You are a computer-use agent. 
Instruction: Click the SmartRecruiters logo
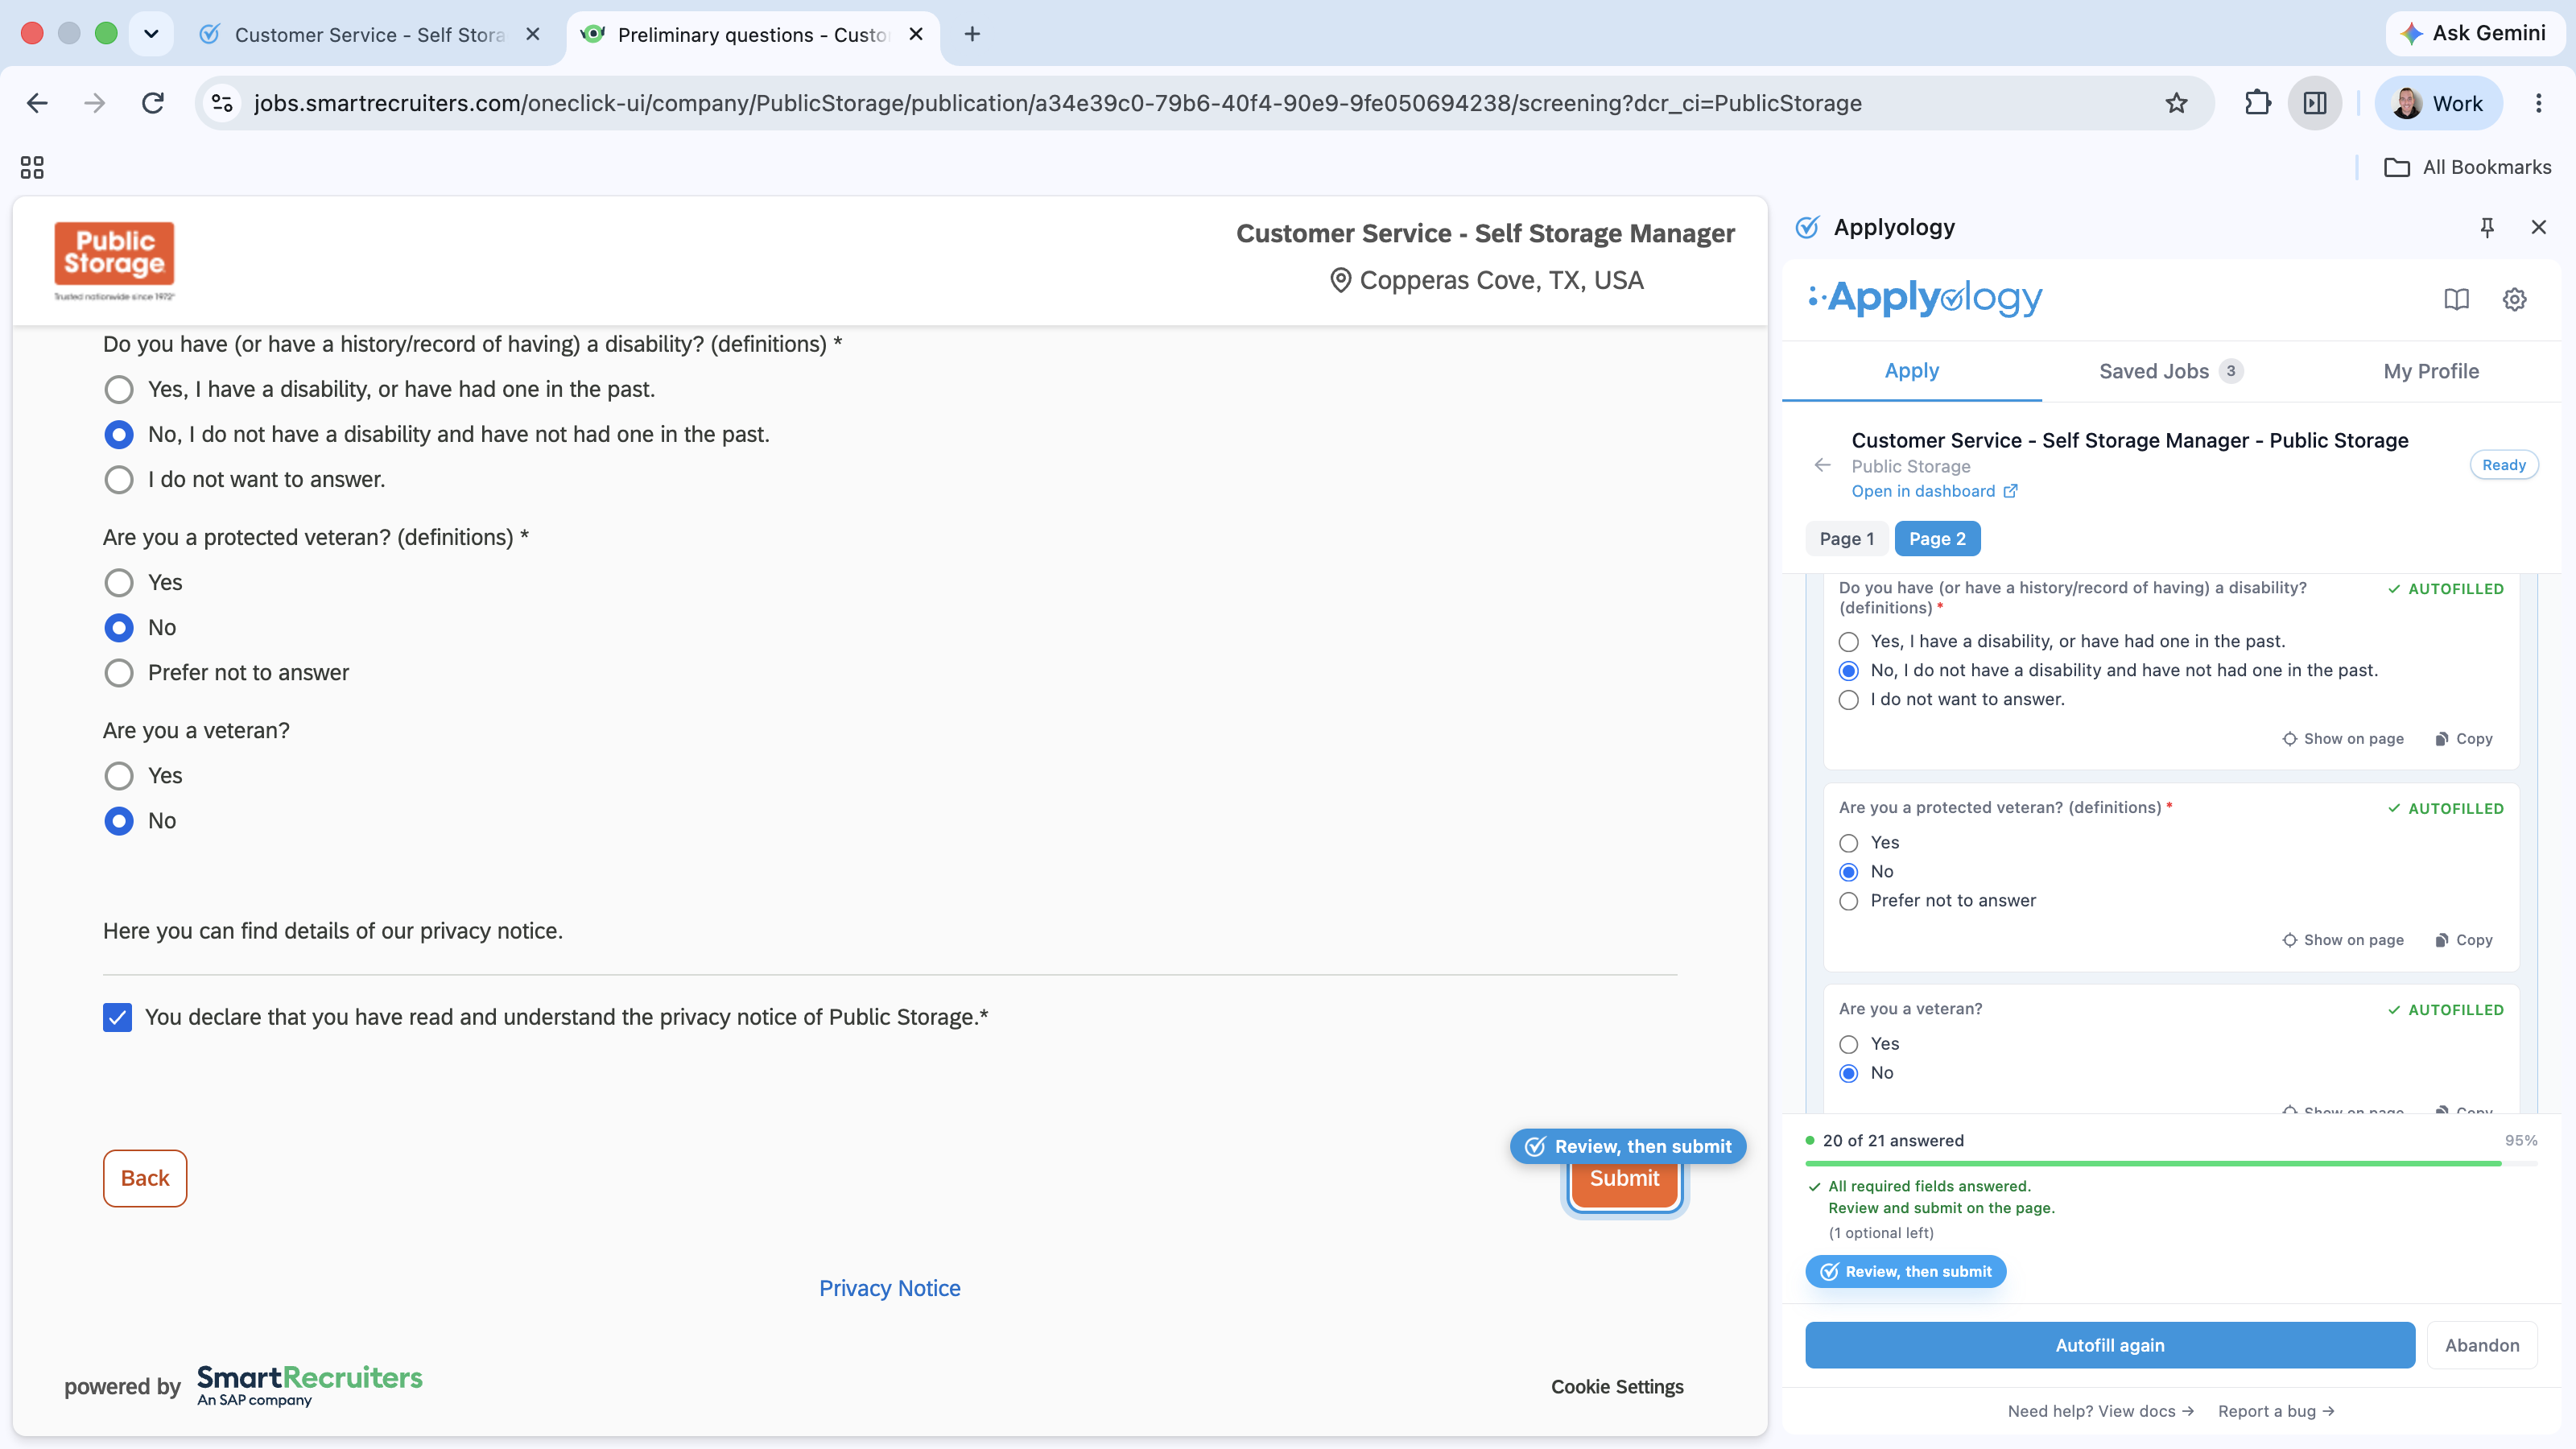click(309, 1385)
